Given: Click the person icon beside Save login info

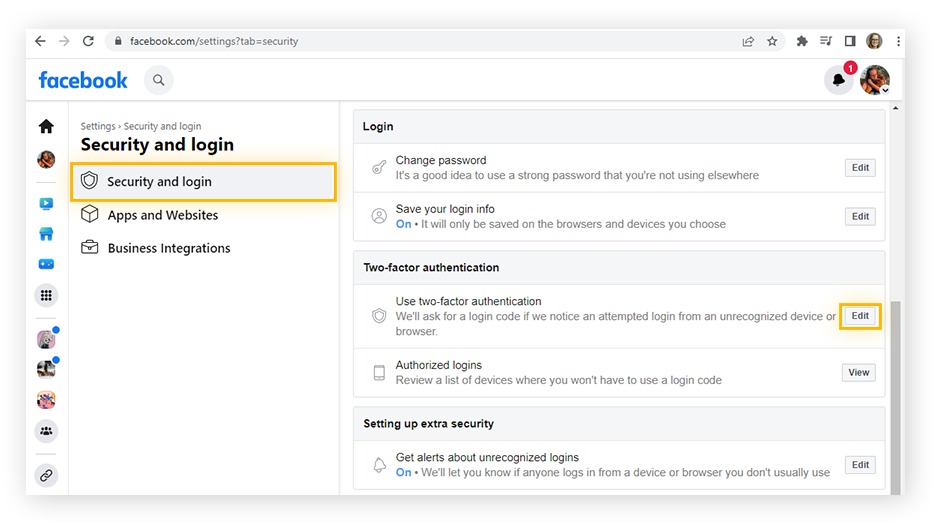Looking at the screenshot, I should [x=379, y=216].
